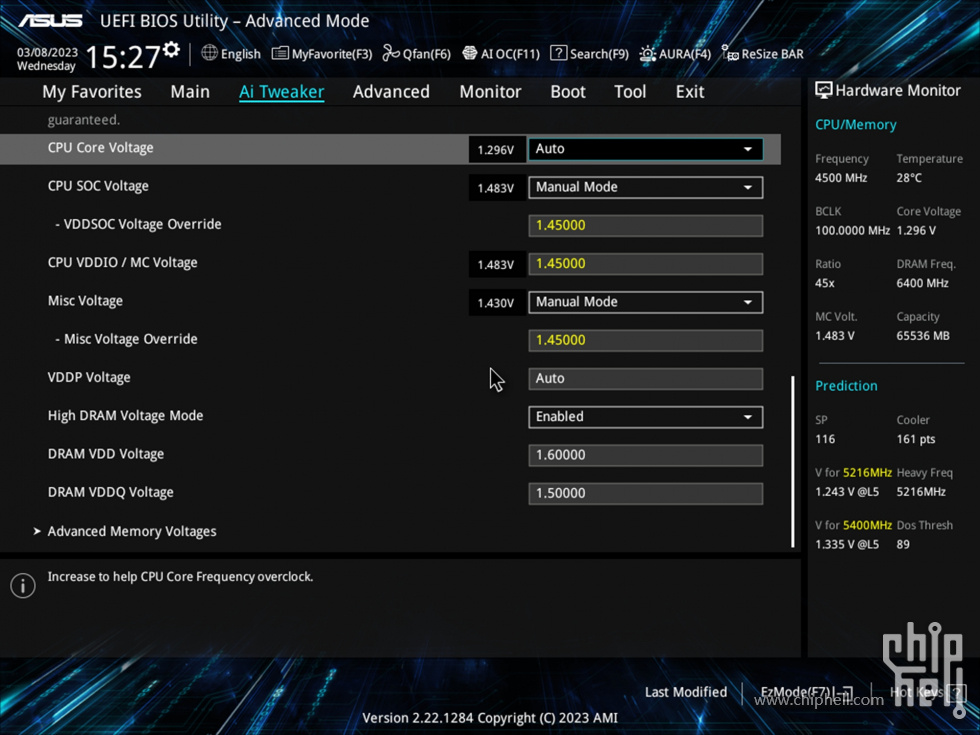The height and width of the screenshot is (735, 980).
Task: Open the Monitor tab
Action: click(490, 92)
